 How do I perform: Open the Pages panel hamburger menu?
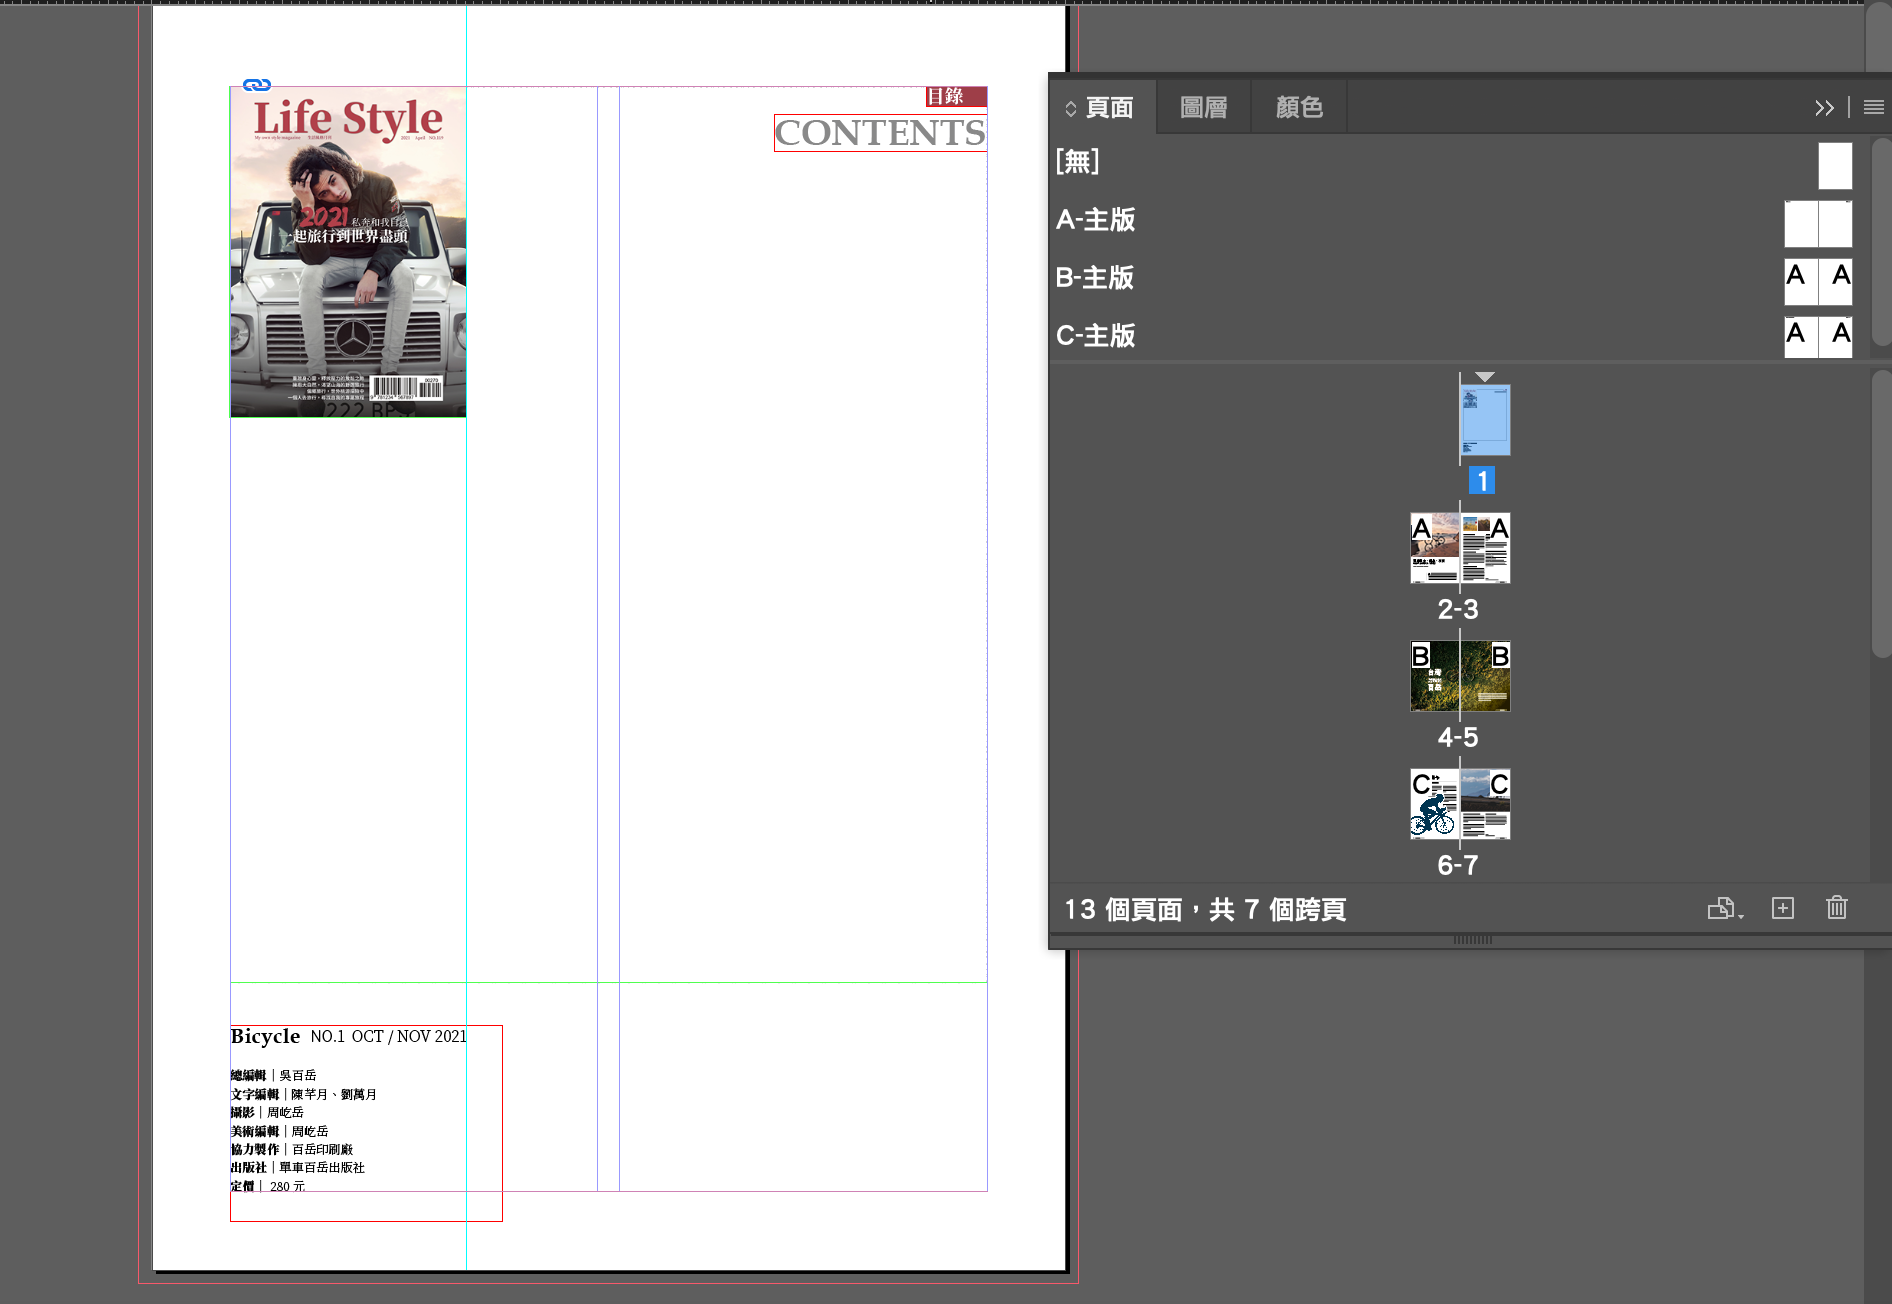(1873, 107)
